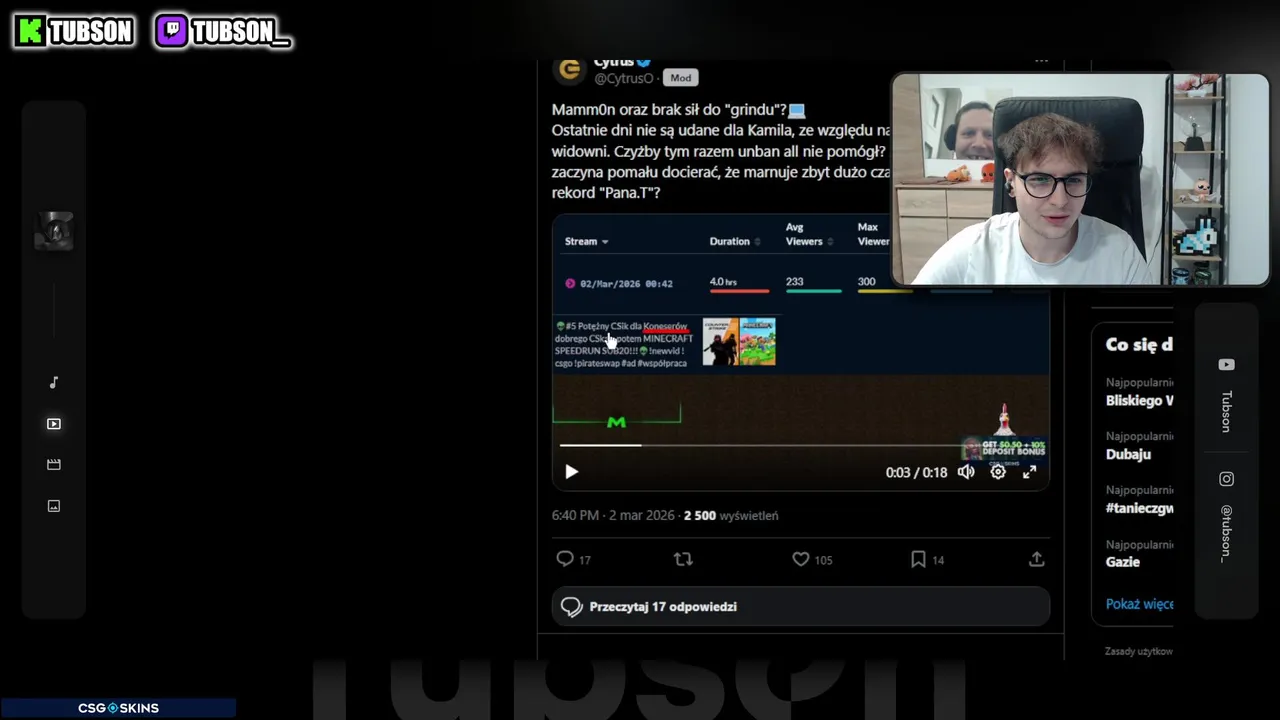Open the tweet's three-dot more menu
The width and height of the screenshot is (1280, 720).
(1041, 62)
